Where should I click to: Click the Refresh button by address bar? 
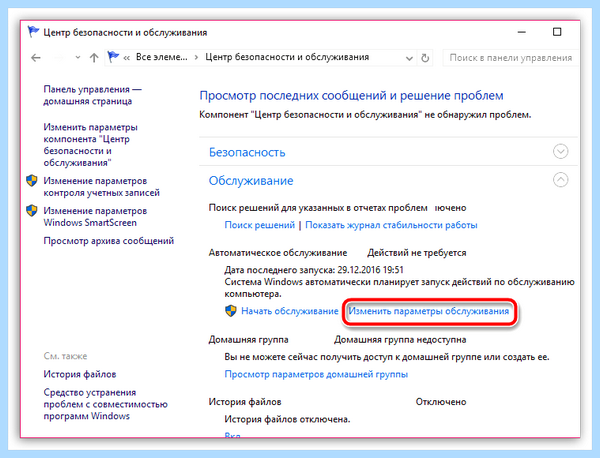click(425, 58)
